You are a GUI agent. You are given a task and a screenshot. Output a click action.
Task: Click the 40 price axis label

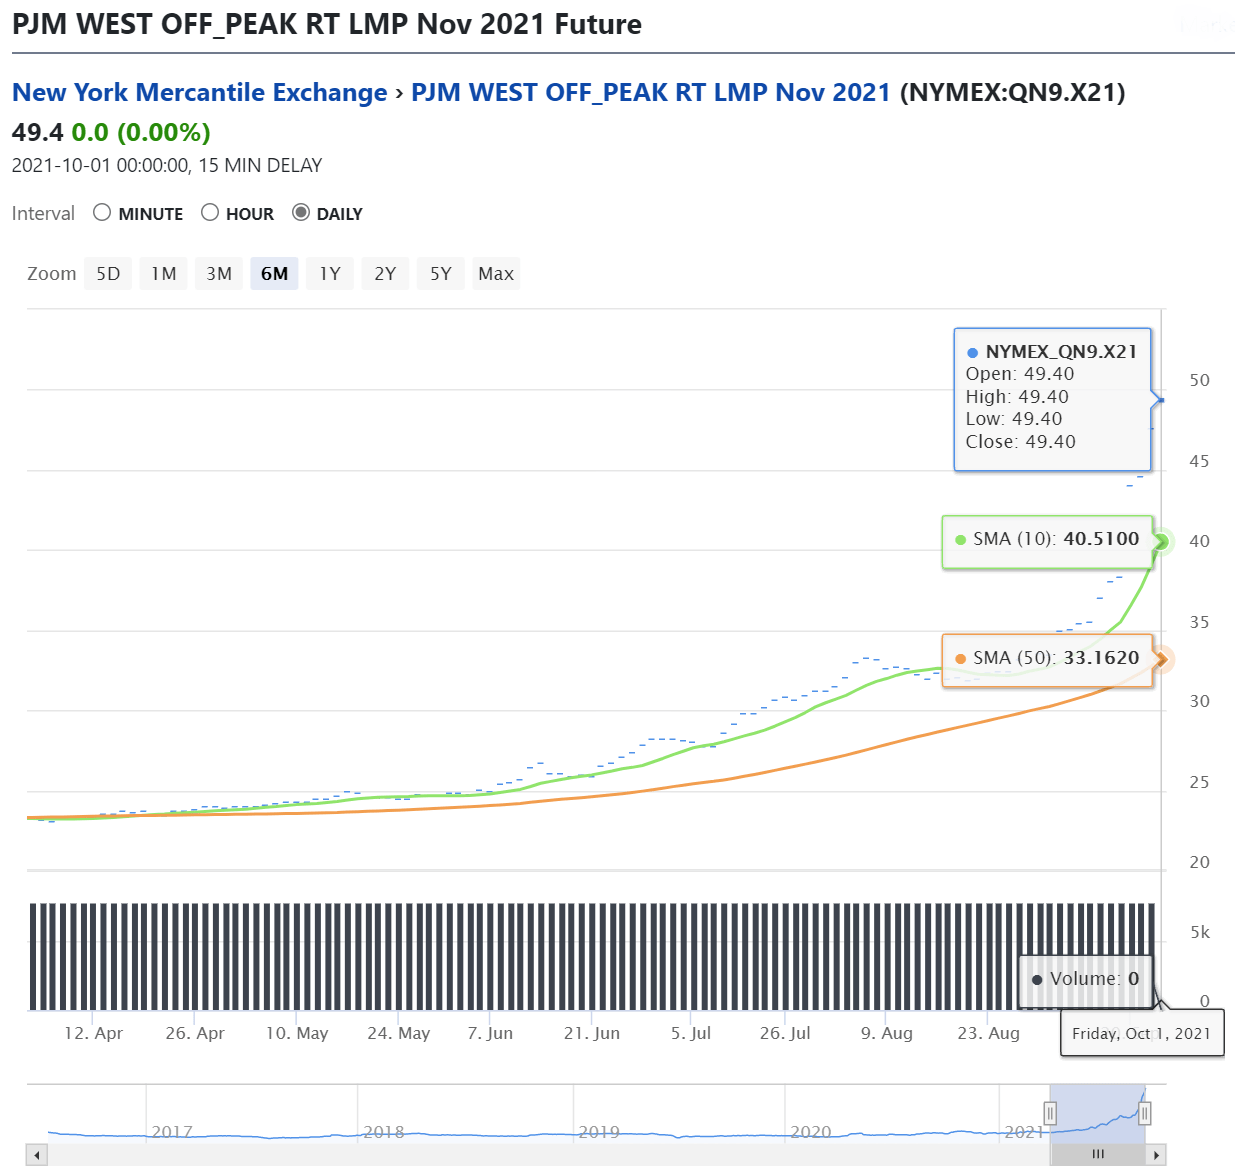(1200, 541)
